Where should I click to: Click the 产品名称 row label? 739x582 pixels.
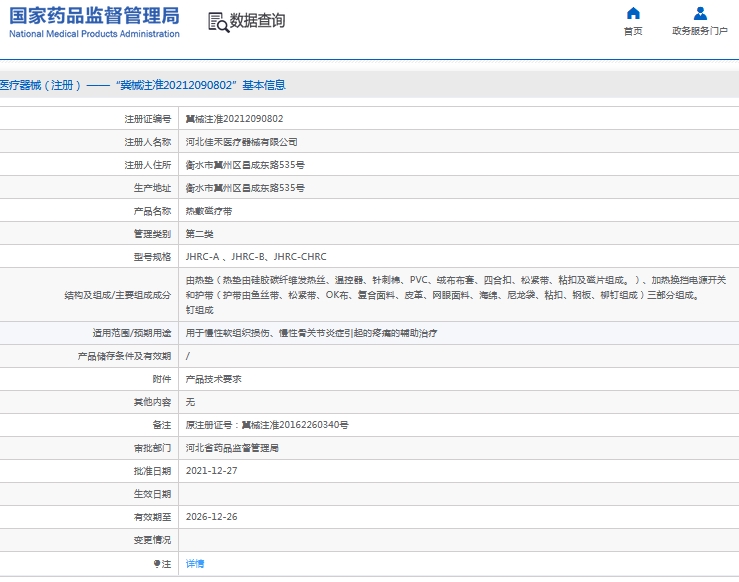click(x=152, y=211)
